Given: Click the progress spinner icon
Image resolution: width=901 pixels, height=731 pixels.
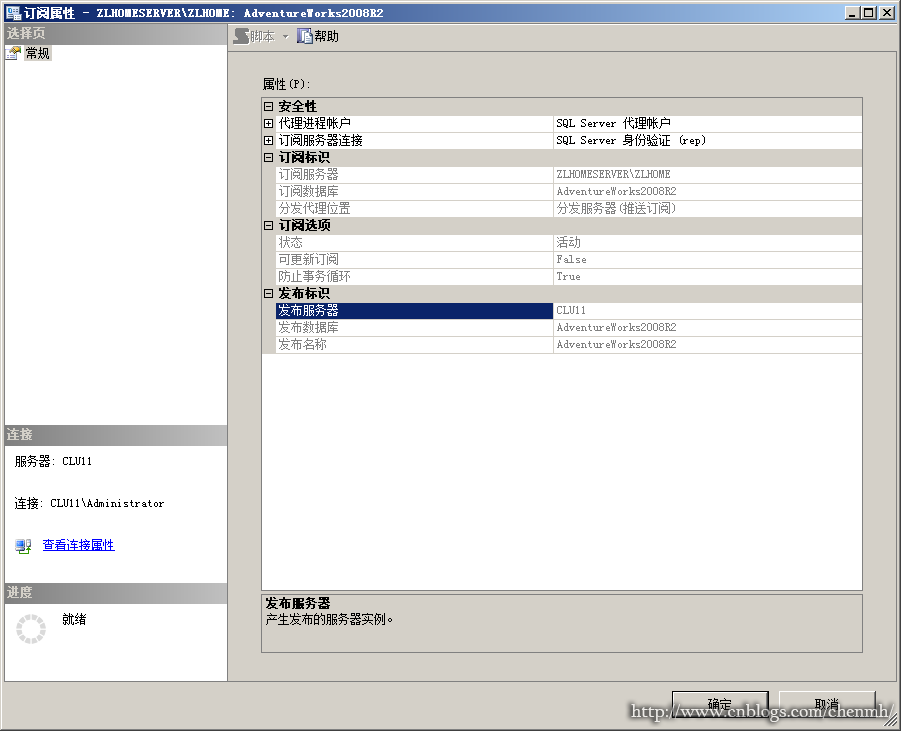Looking at the screenshot, I should [30, 629].
